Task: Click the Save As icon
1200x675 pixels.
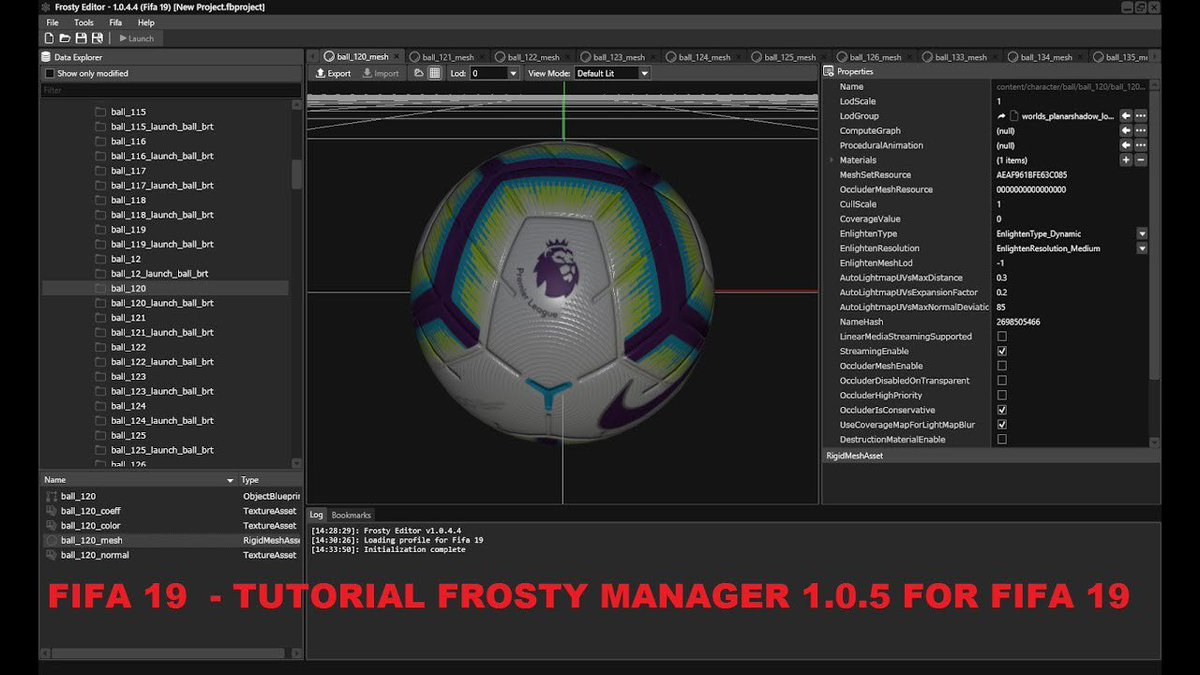Action: (x=96, y=37)
